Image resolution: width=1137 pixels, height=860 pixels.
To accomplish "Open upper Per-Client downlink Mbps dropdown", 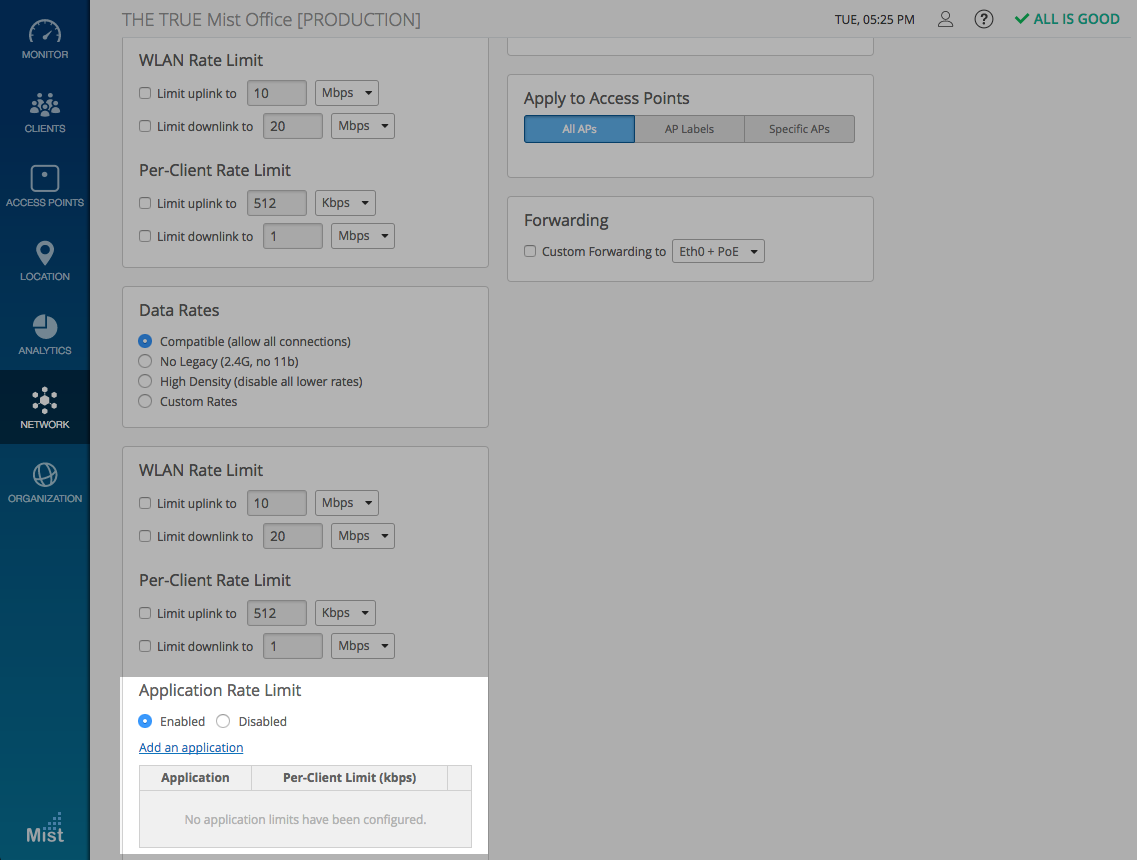I will pyautogui.click(x=363, y=236).
